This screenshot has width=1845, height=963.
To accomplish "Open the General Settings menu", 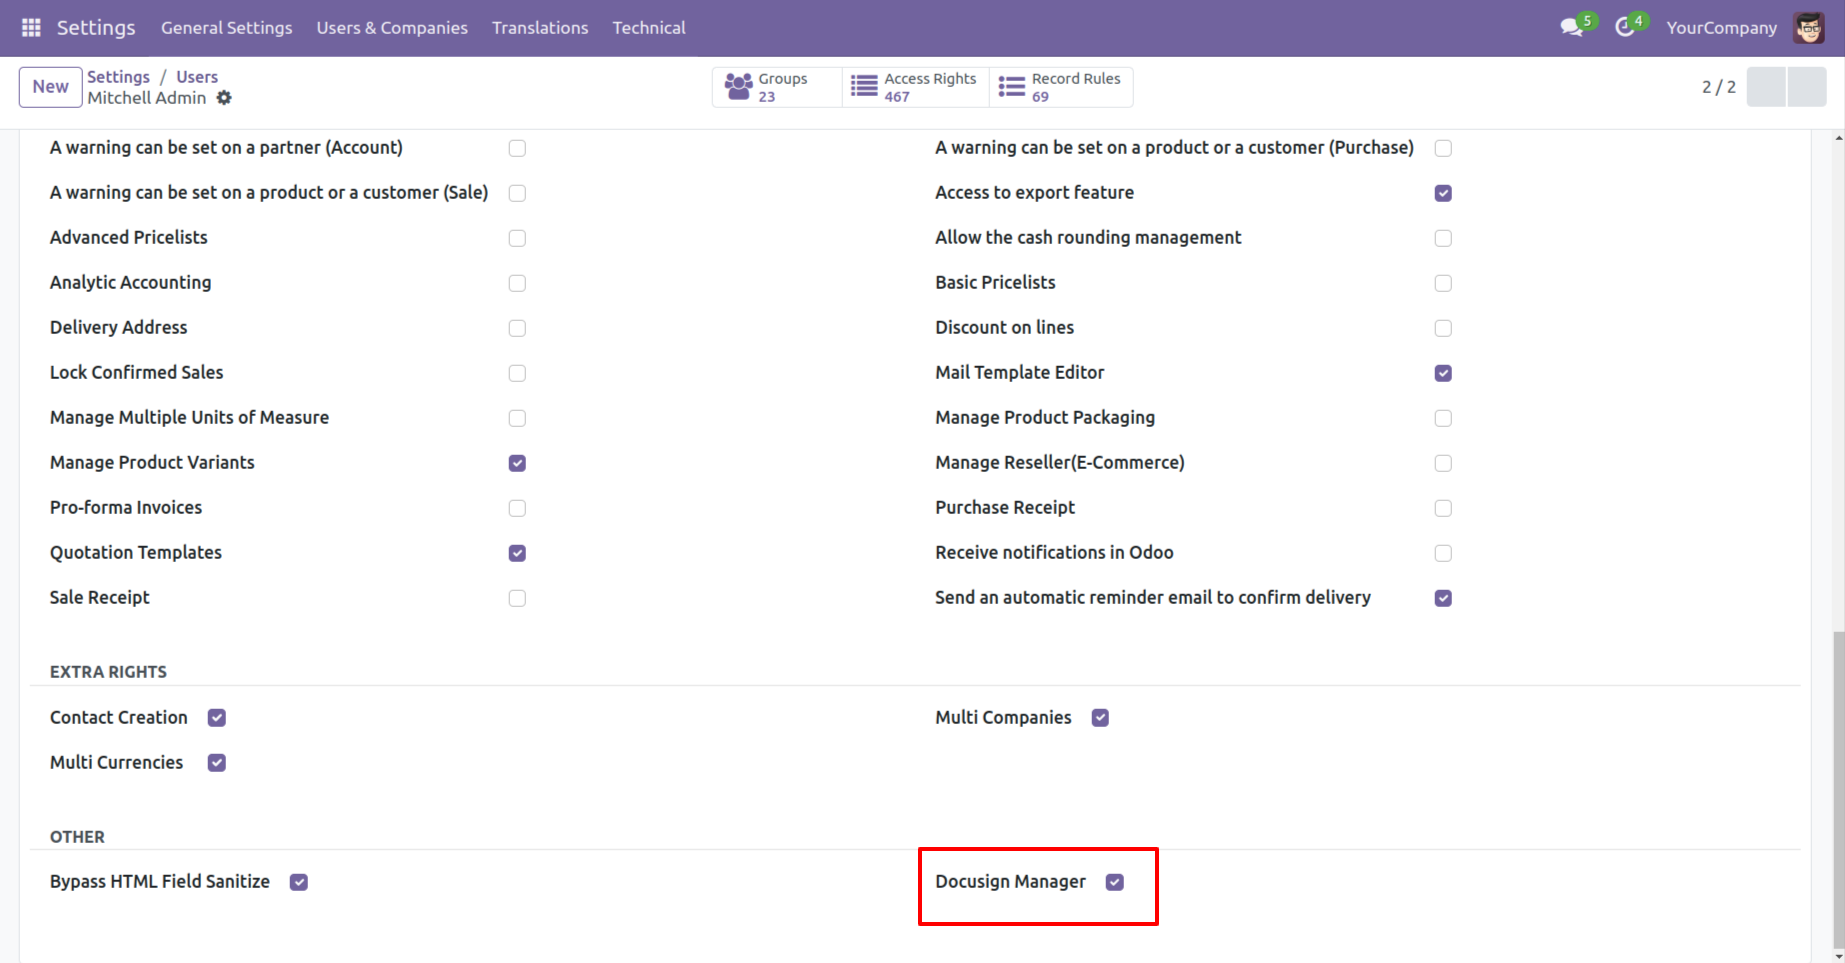I will tap(227, 28).
